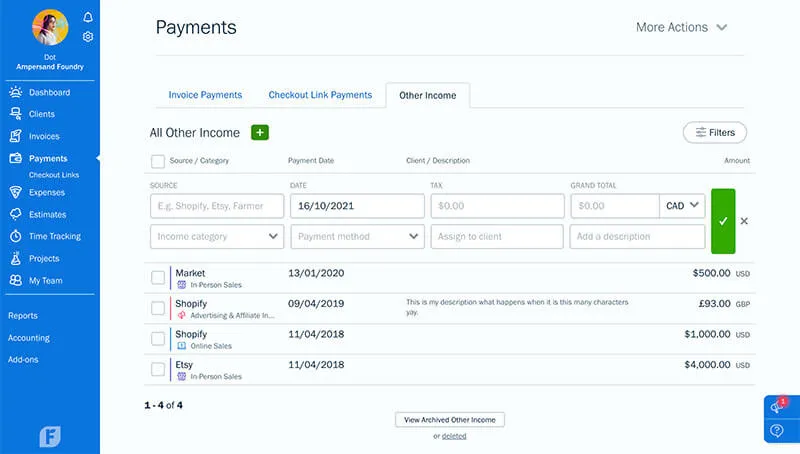
Task: Click the notifications bell icon
Action: tap(88, 18)
